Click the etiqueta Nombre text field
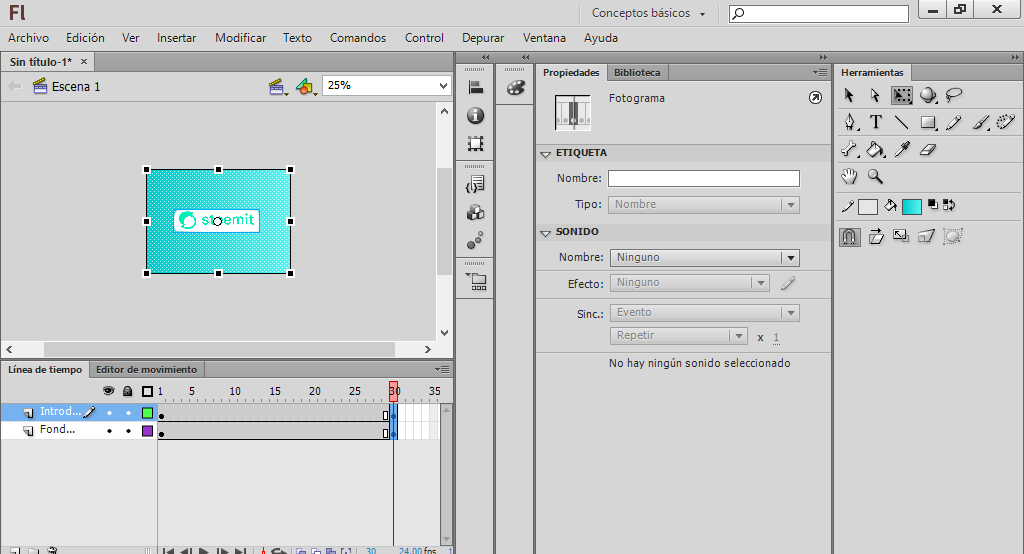The height and width of the screenshot is (554, 1024). click(x=703, y=179)
